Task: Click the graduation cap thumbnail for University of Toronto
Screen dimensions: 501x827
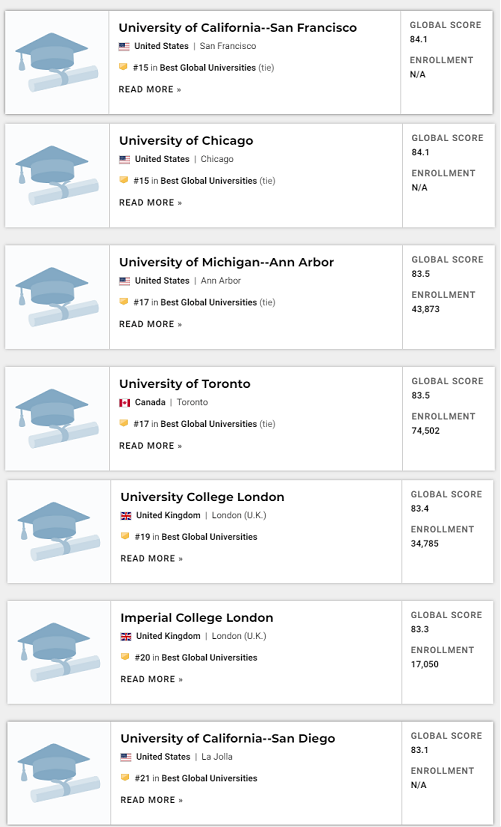Action: click(57, 418)
